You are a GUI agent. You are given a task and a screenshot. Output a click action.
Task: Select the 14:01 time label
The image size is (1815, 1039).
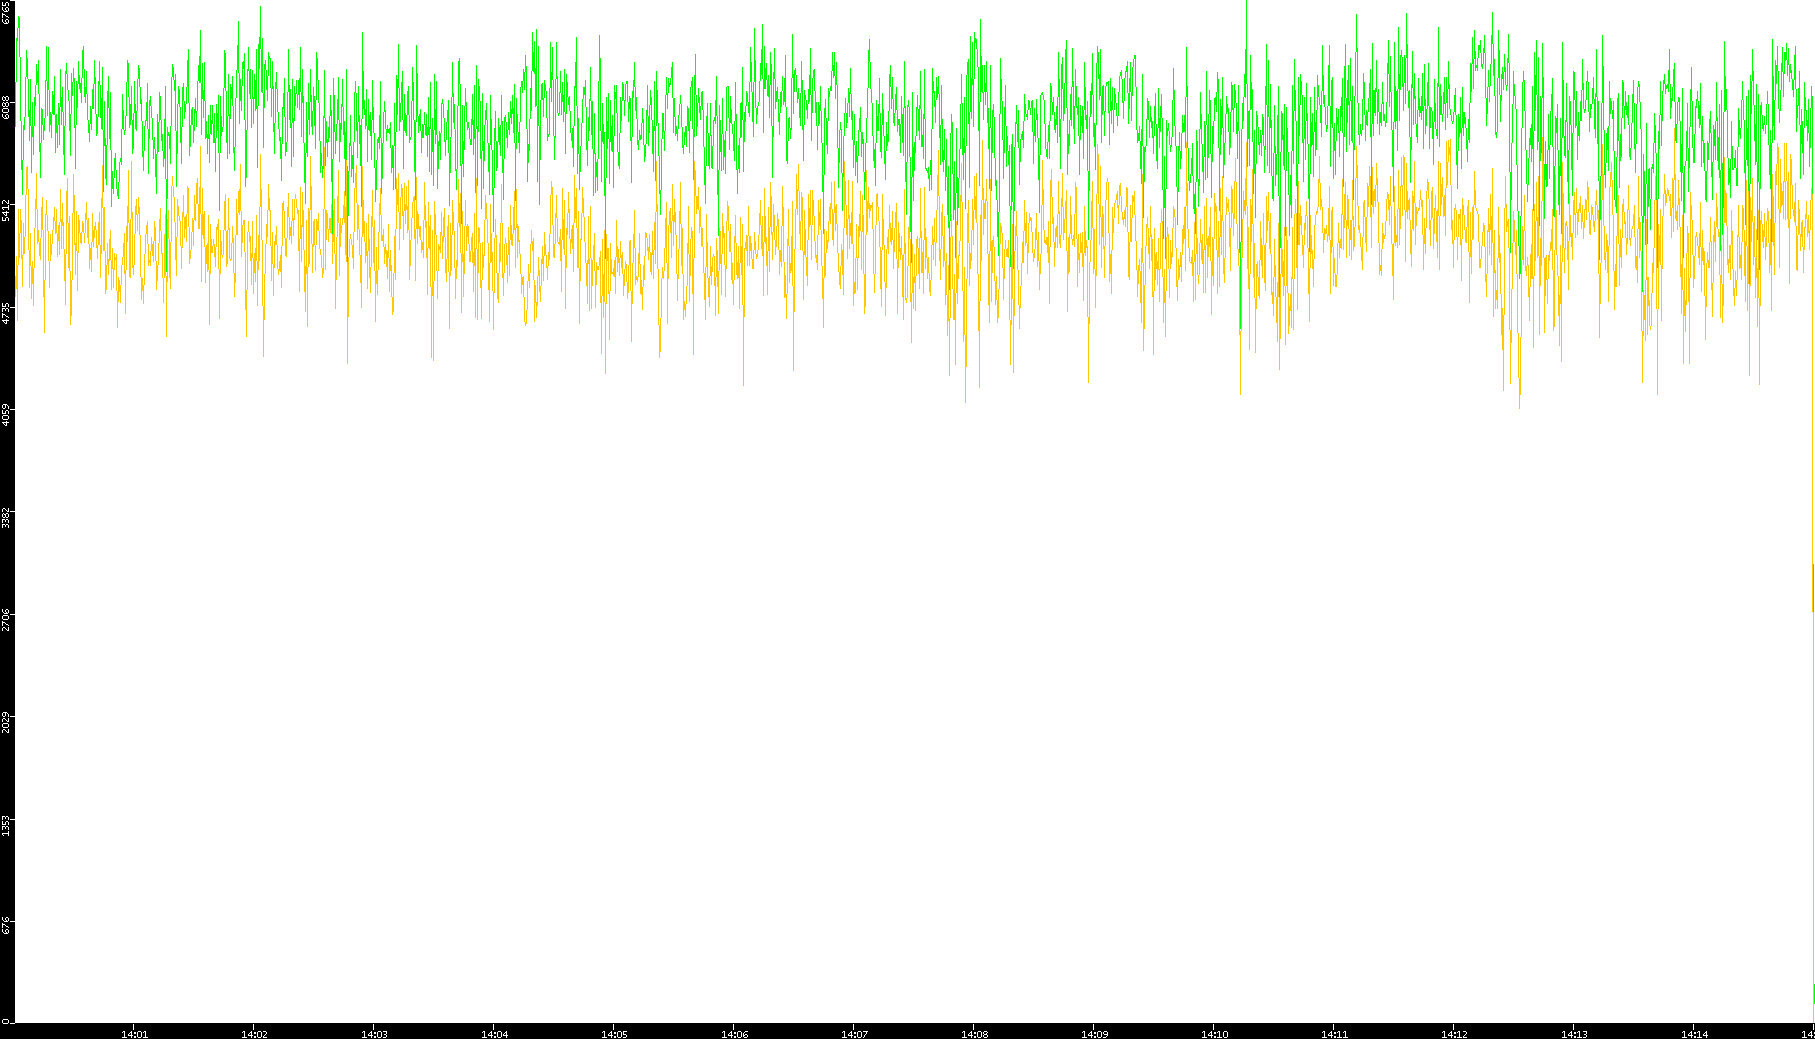(134, 1034)
